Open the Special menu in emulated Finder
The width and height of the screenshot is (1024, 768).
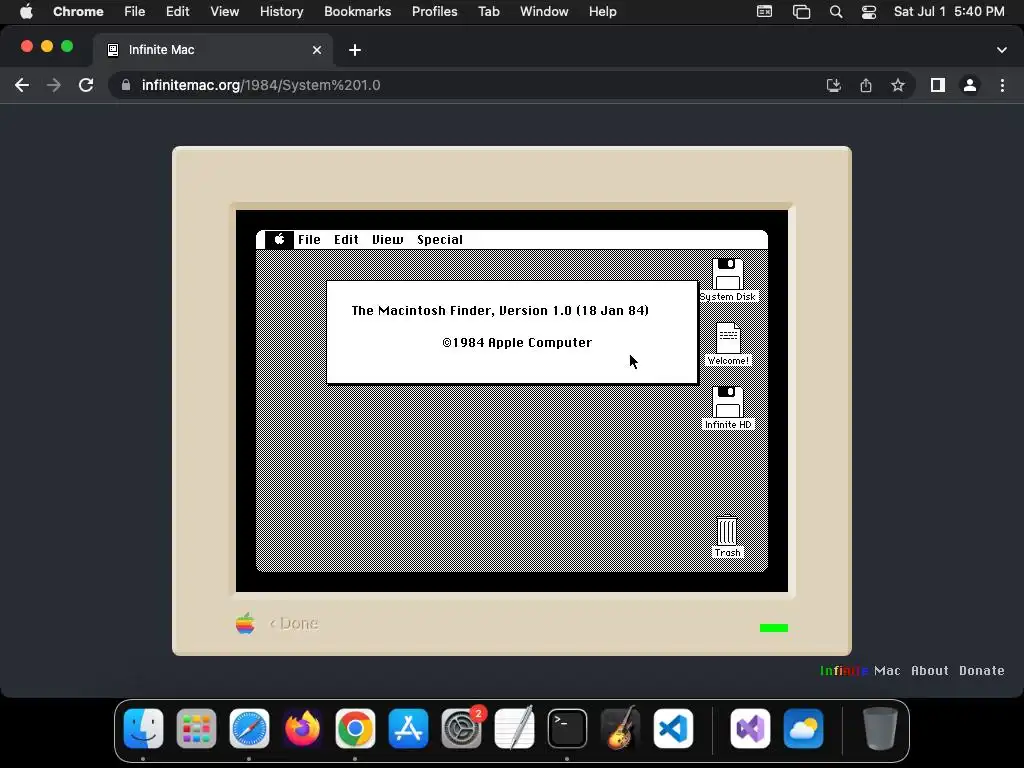[x=440, y=240]
